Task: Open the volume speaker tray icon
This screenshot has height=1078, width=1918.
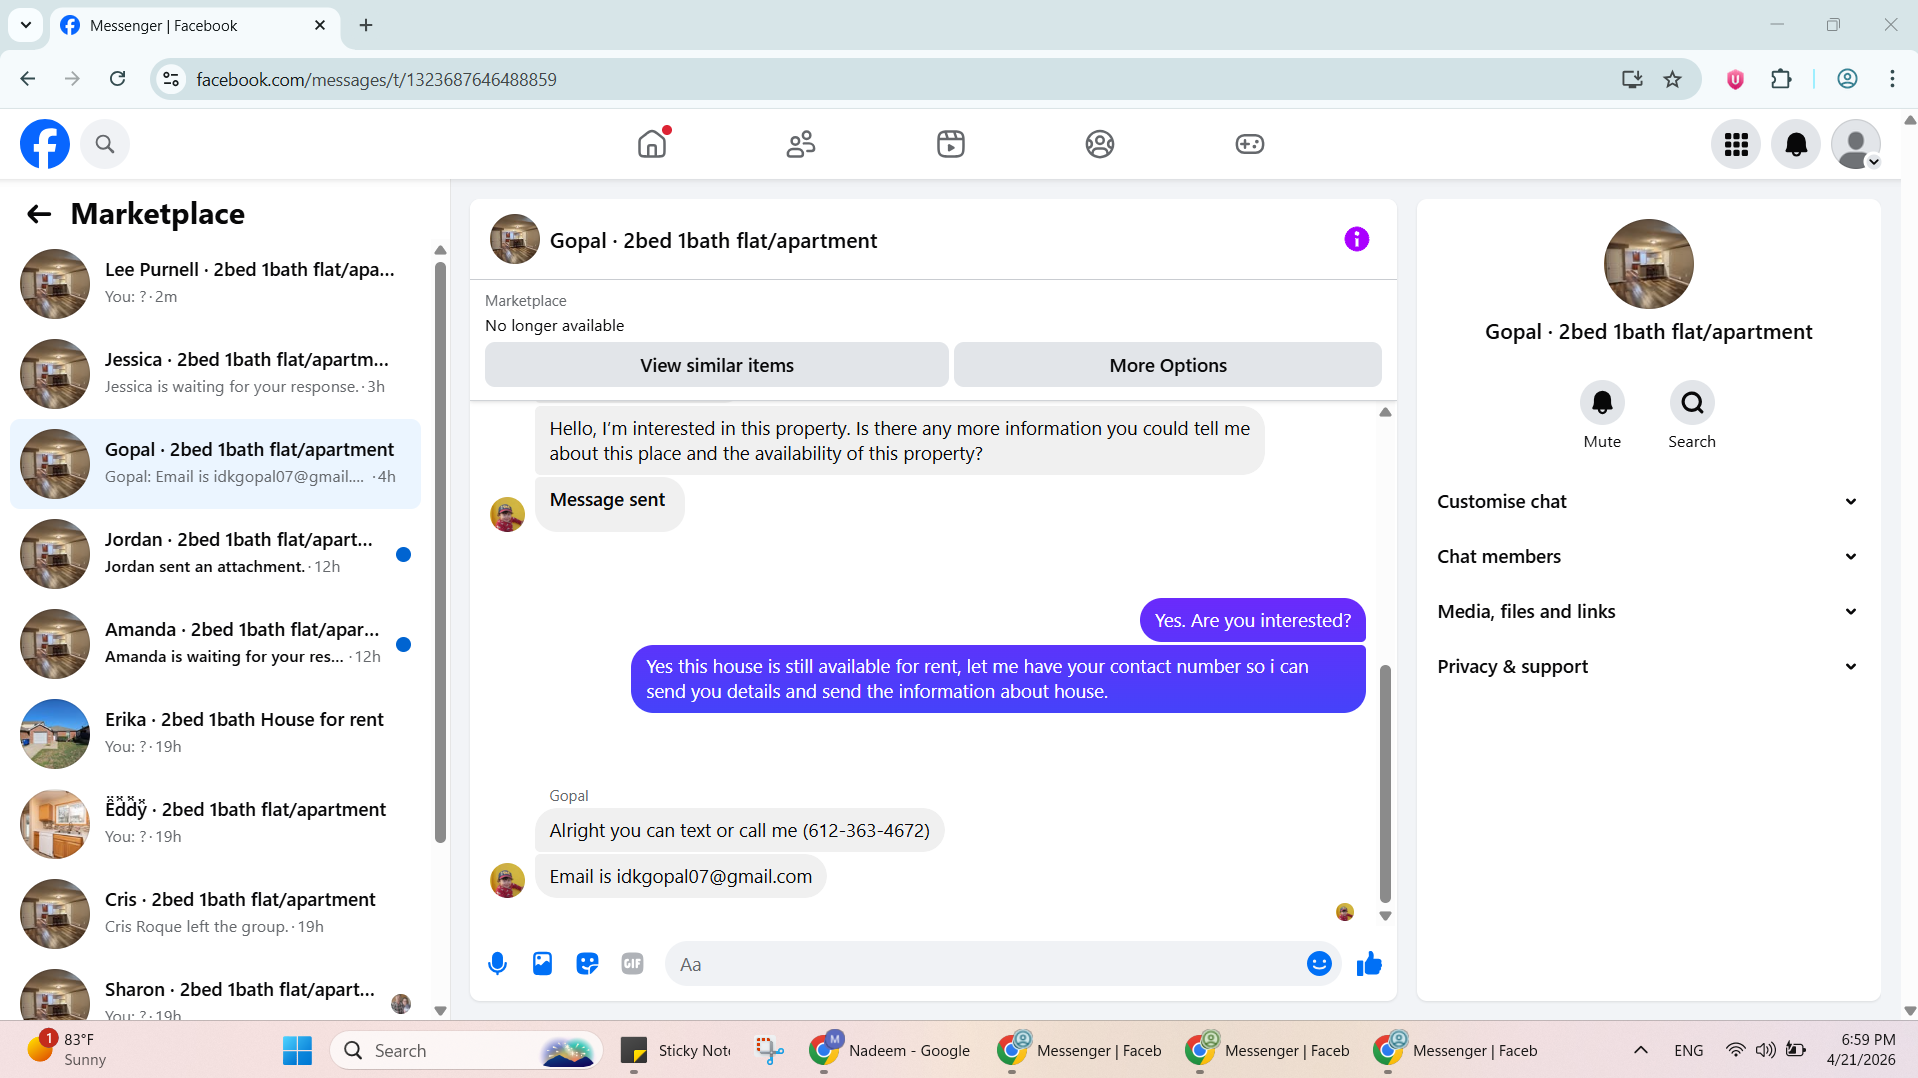Action: click(x=1765, y=1050)
